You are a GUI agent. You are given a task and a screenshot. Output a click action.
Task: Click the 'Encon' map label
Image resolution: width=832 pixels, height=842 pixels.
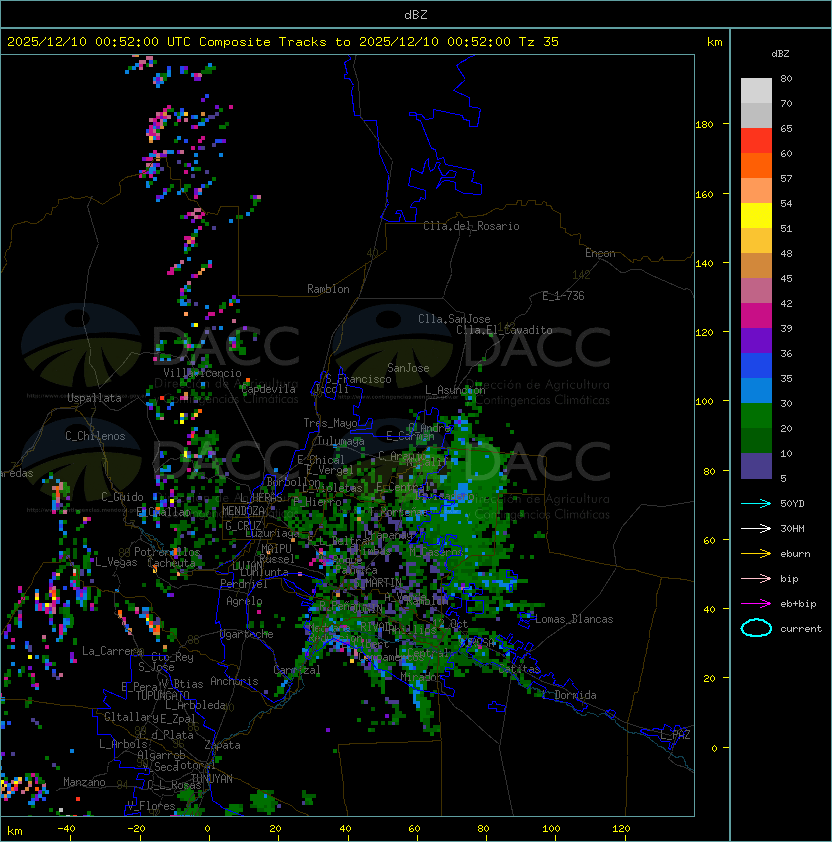pos(600,253)
